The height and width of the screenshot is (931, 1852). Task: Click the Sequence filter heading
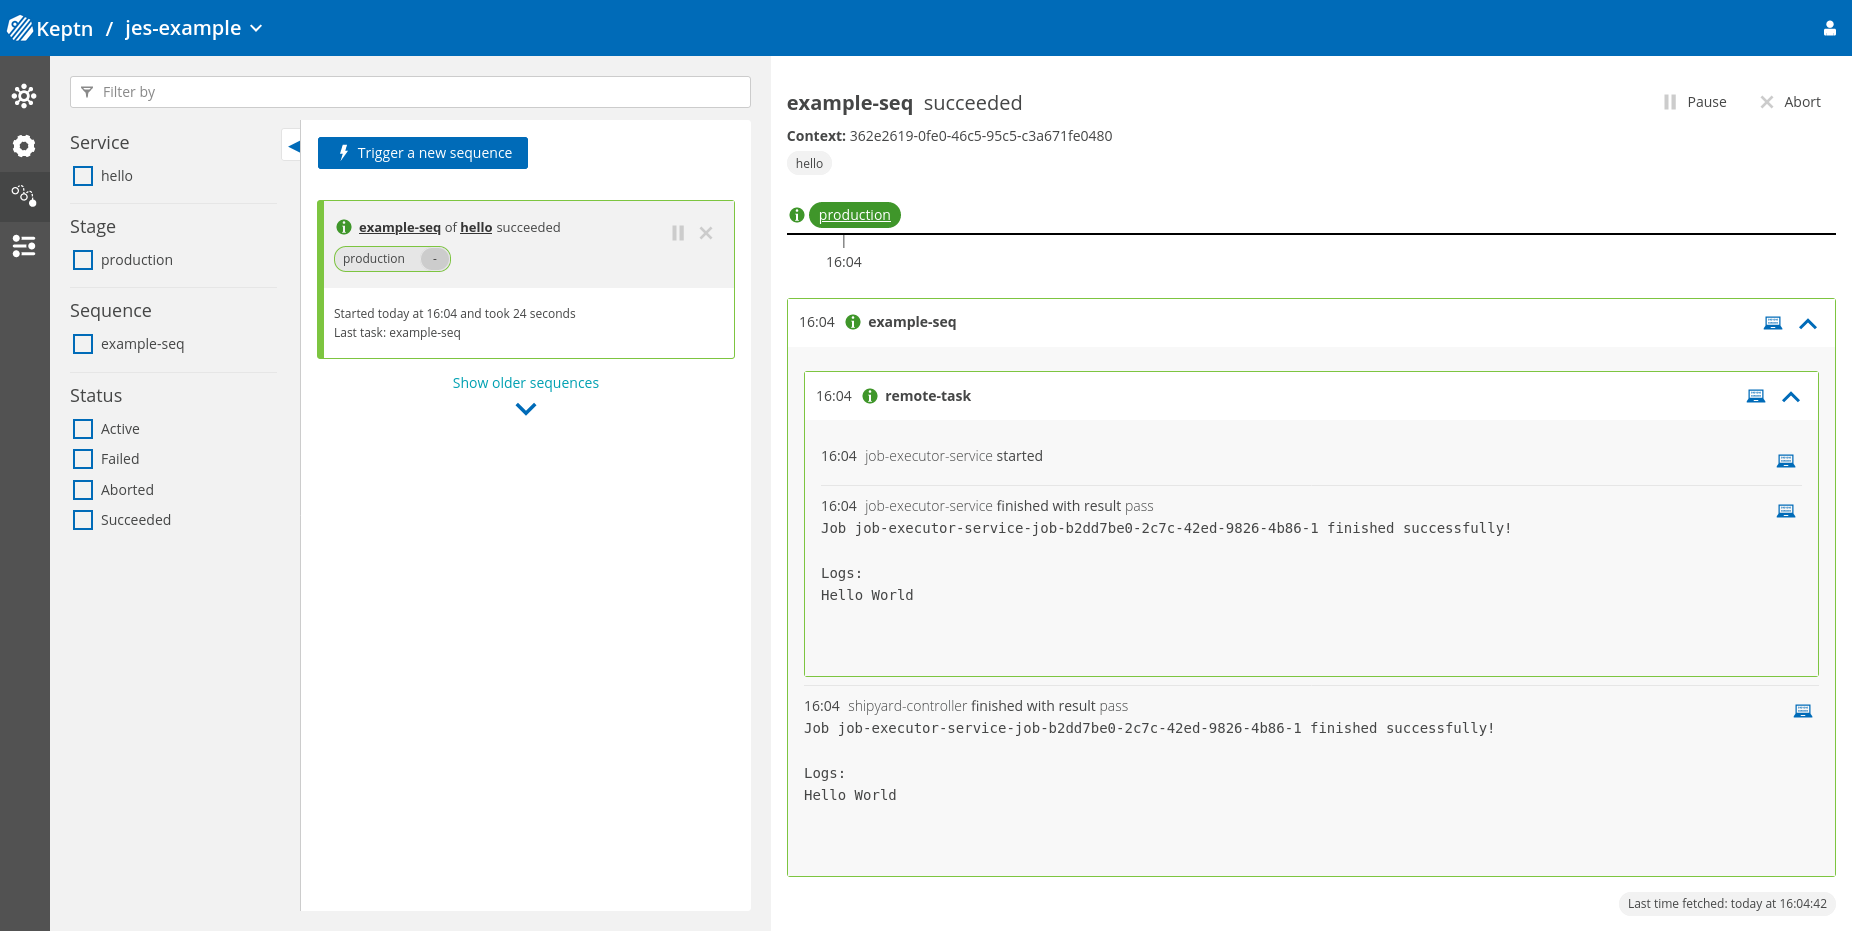[111, 311]
